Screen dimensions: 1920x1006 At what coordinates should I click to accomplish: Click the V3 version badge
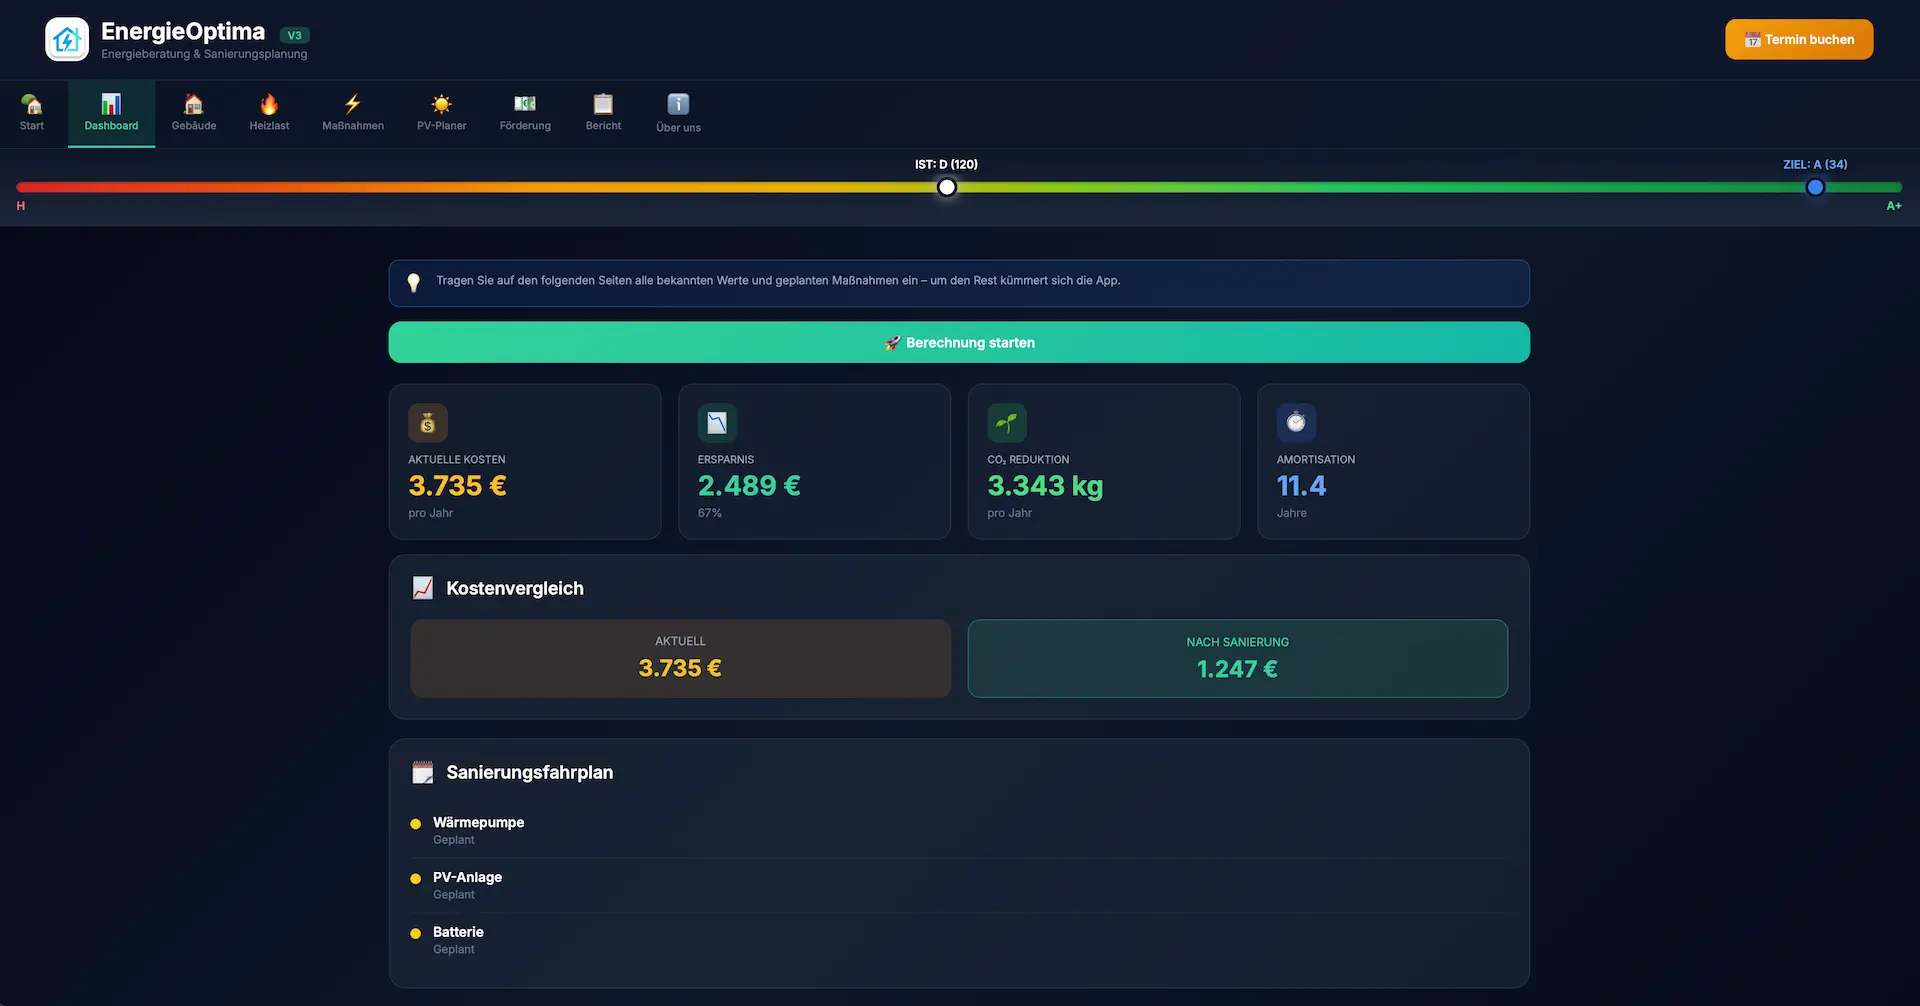click(x=294, y=33)
